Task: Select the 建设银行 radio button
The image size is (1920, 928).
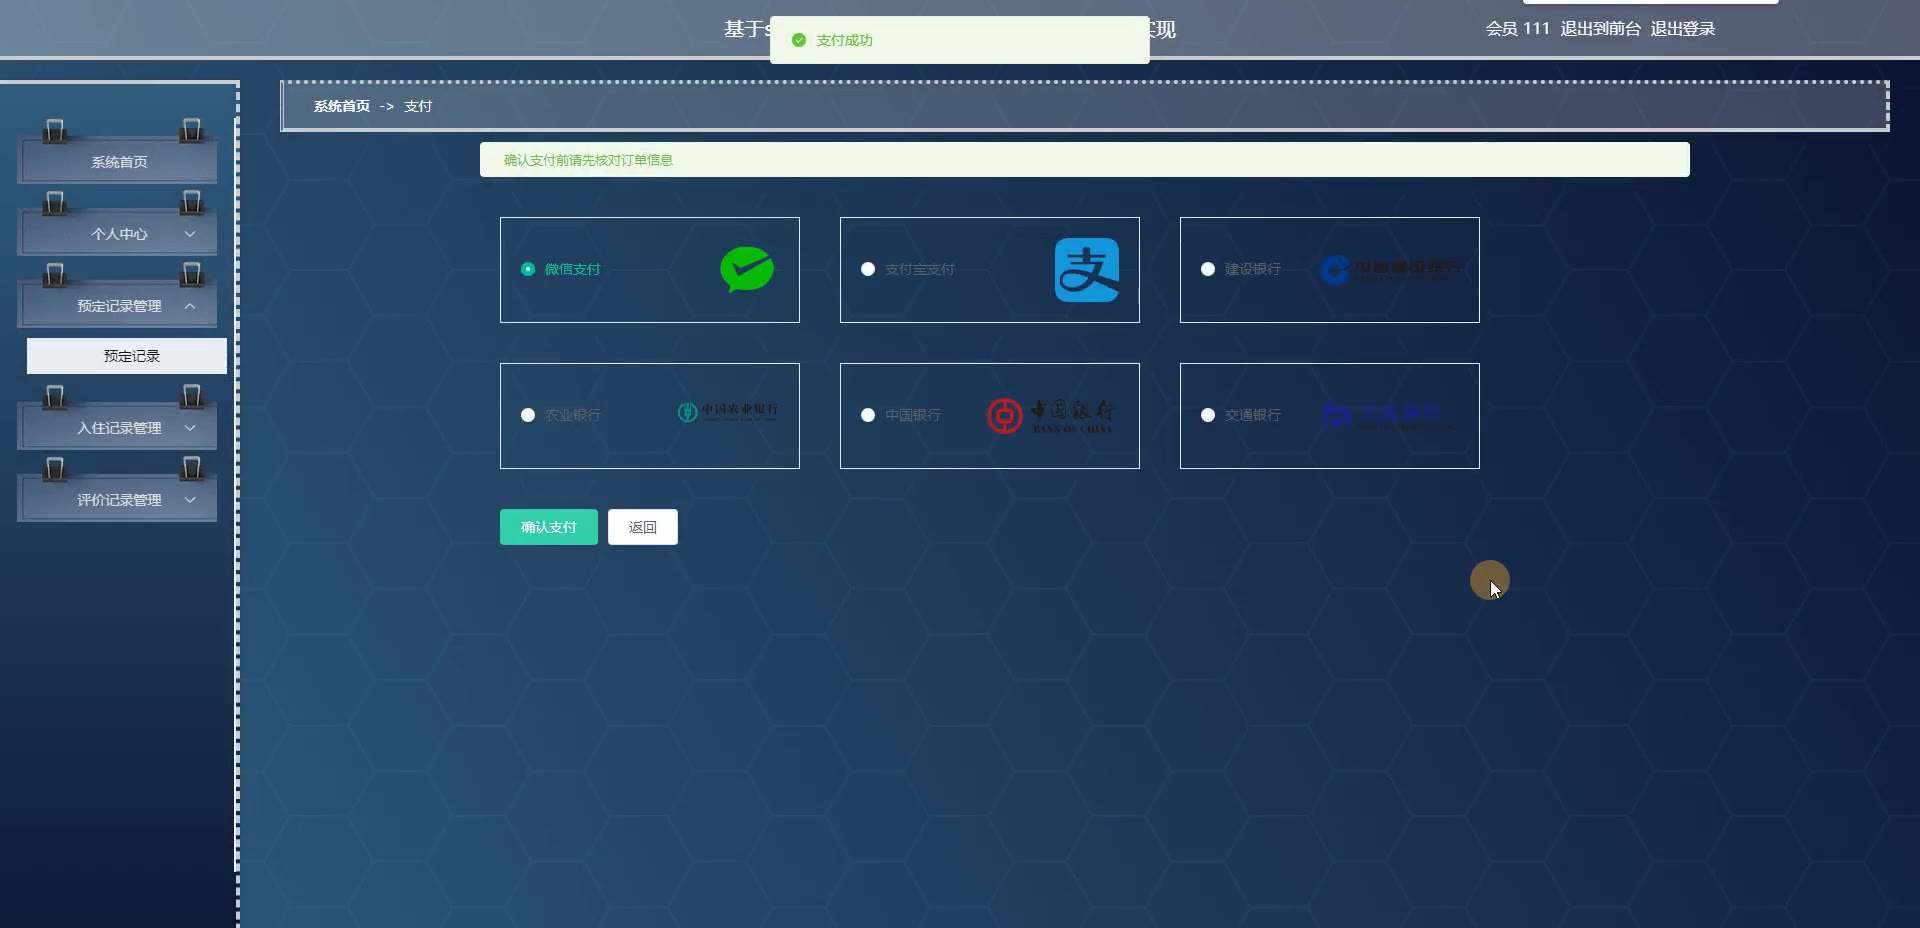Action: 1208,269
